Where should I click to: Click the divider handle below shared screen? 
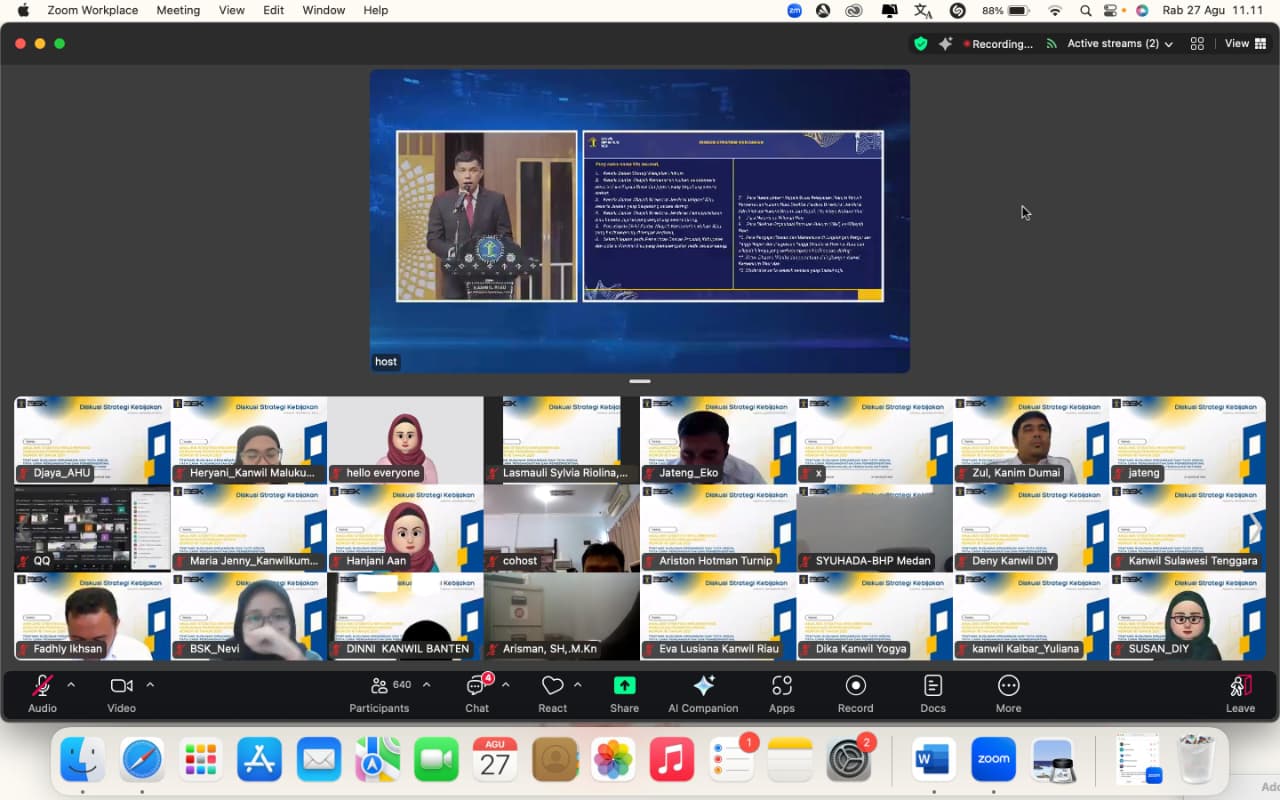(x=640, y=381)
